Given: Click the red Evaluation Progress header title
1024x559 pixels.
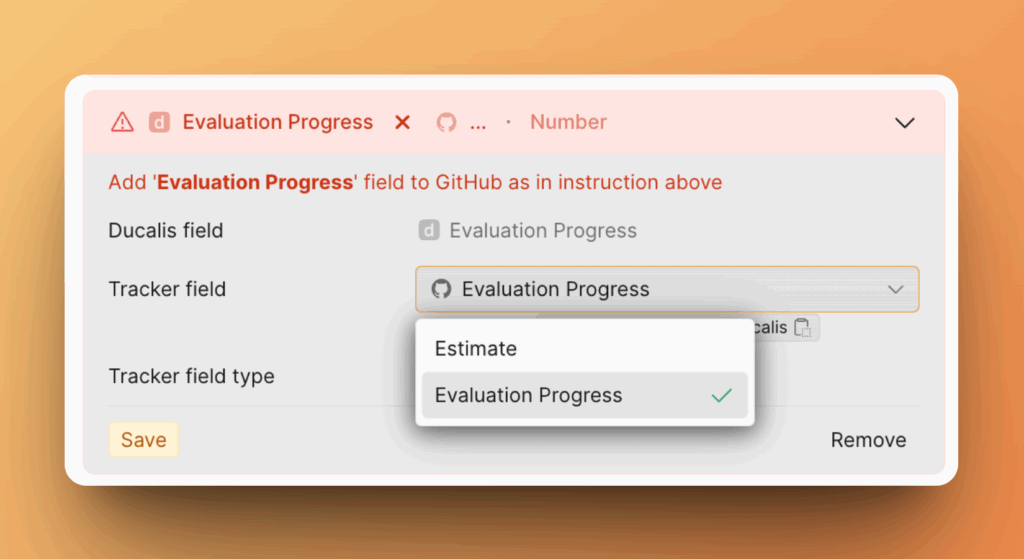Looking at the screenshot, I should click(x=277, y=122).
